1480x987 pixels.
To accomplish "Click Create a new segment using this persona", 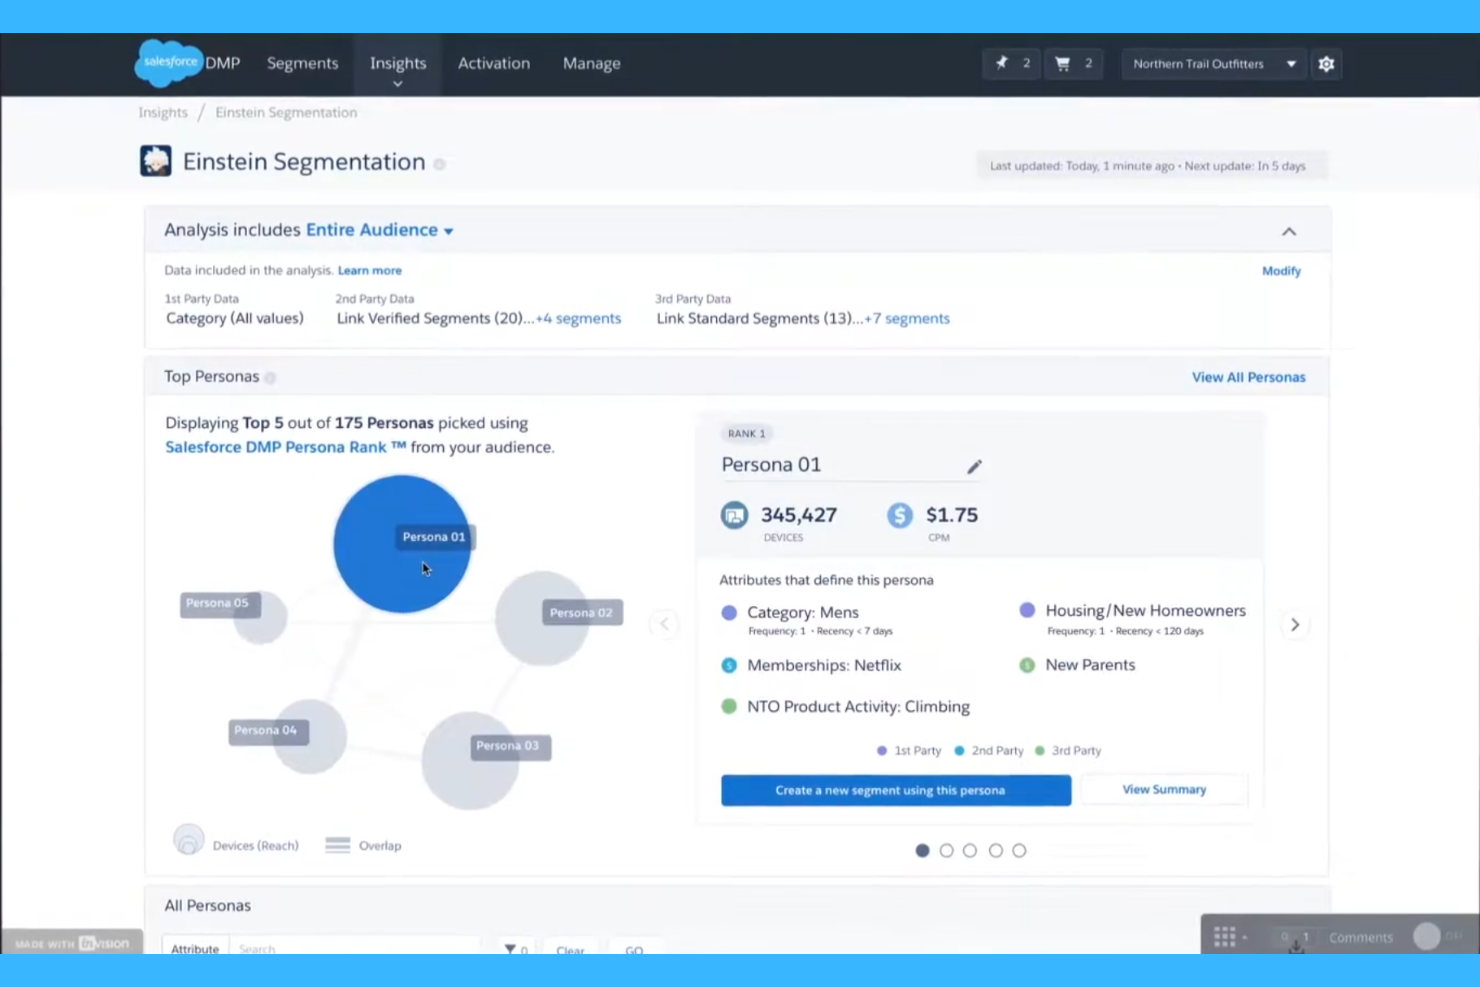I will click(894, 790).
